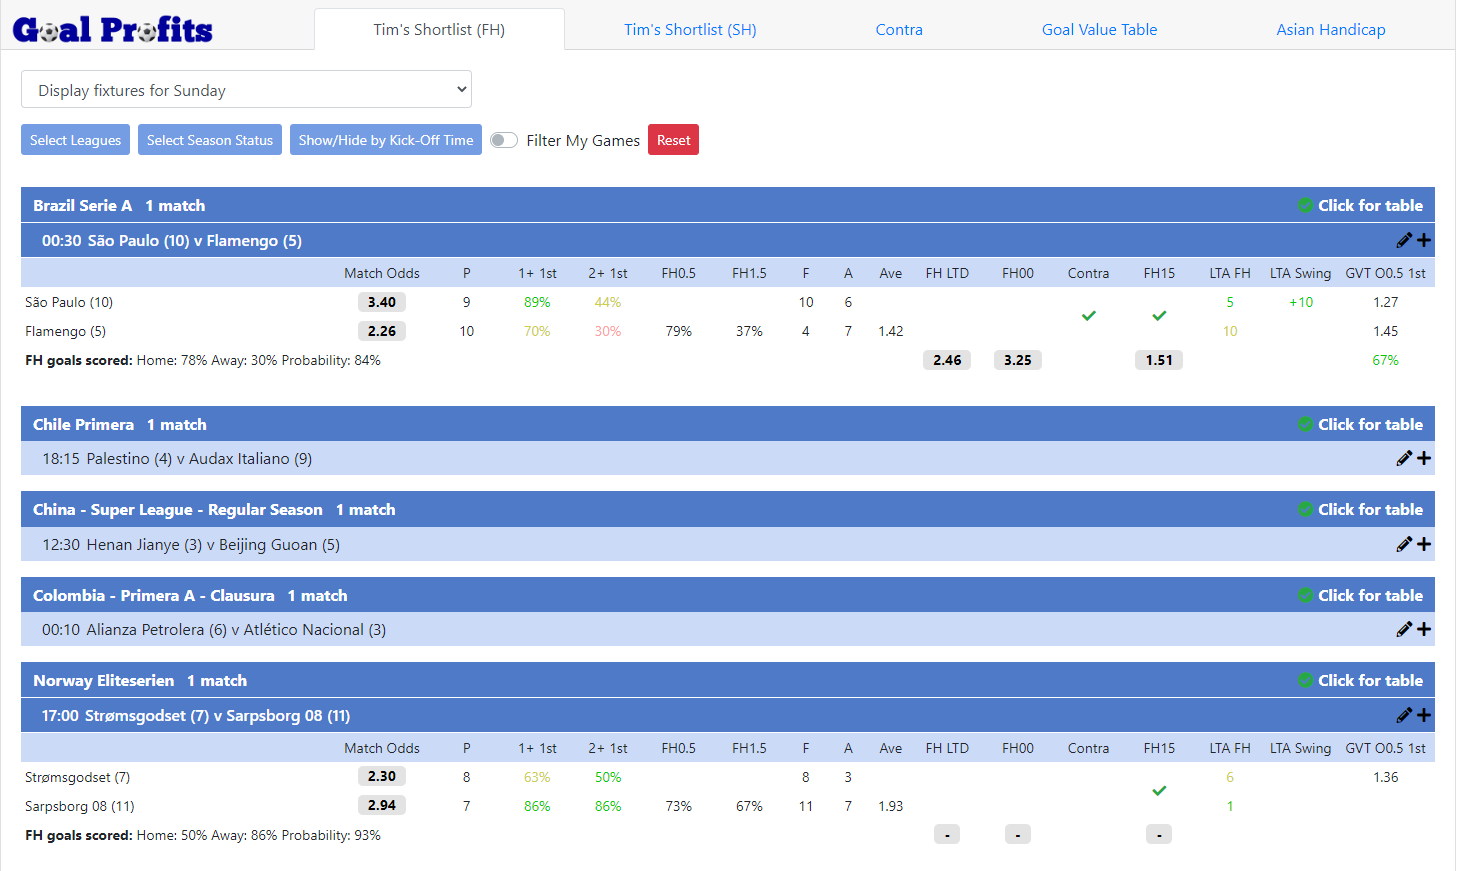Click the pencil icon for Palestino v Audax Italiano
This screenshot has width=1457, height=871.
point(1404,458)
